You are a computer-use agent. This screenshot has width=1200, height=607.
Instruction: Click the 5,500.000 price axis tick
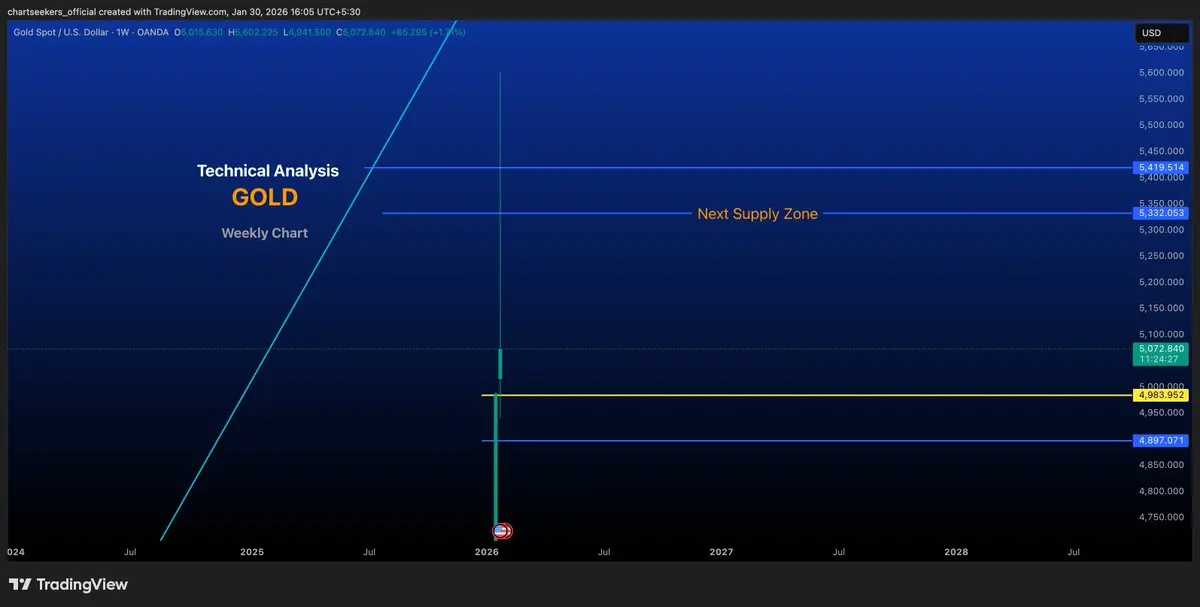(x=1162, y=125)
